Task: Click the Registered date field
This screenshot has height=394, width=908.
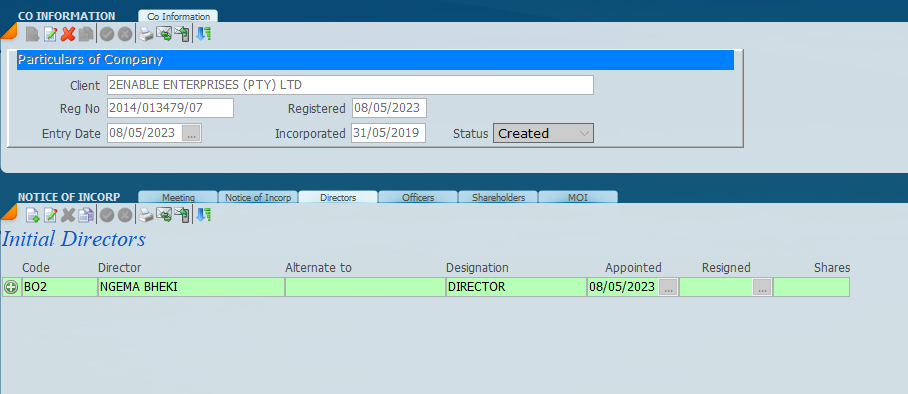Action: point(389,108)
